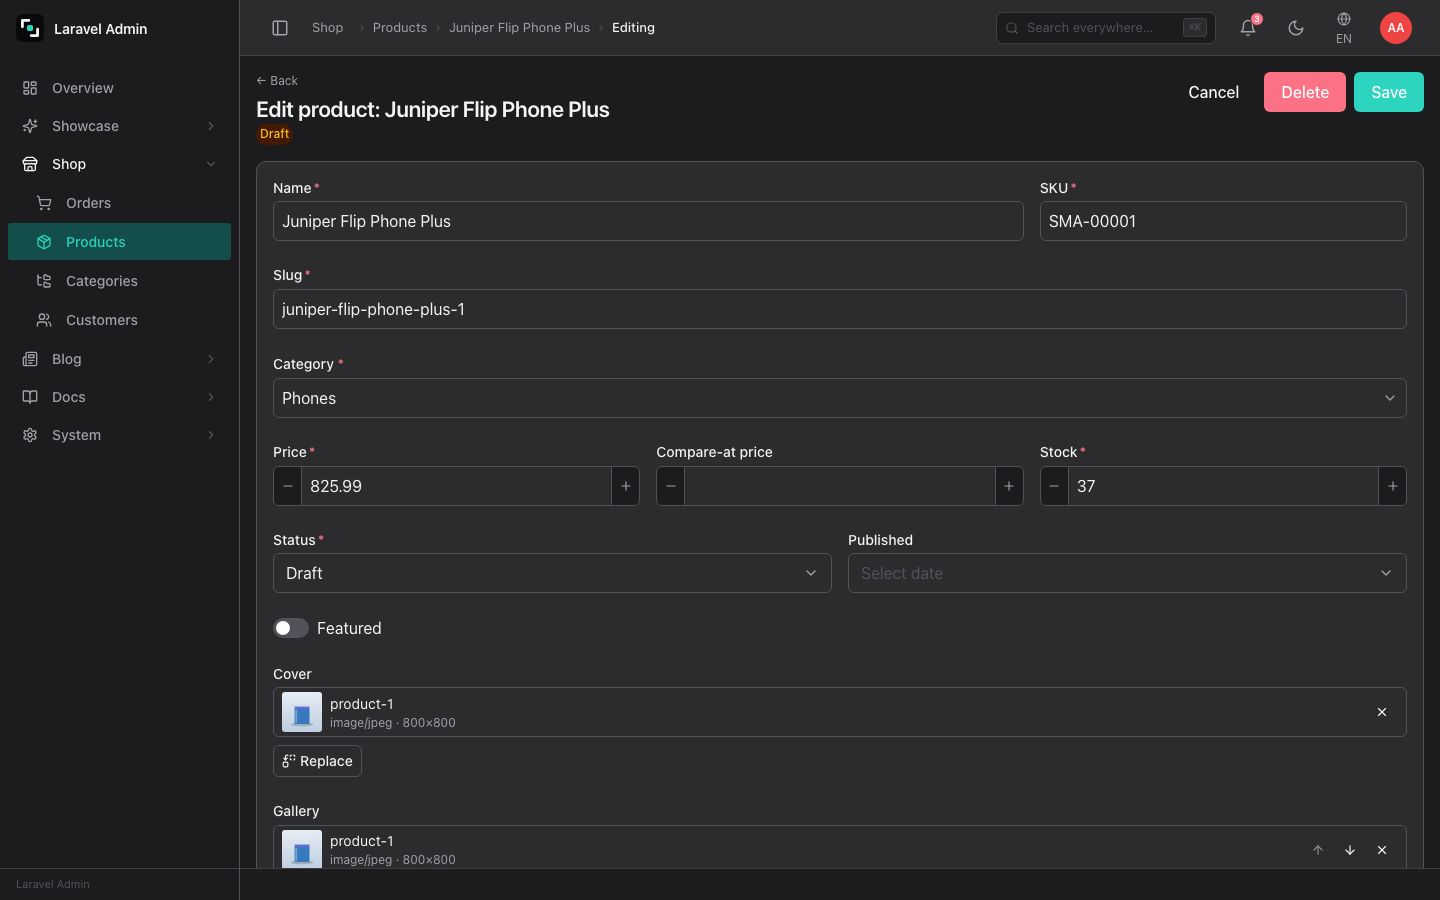Remove gallery image product-1
The height and width of the screenshot is (900, 1440).
(x=1382, y=850)
